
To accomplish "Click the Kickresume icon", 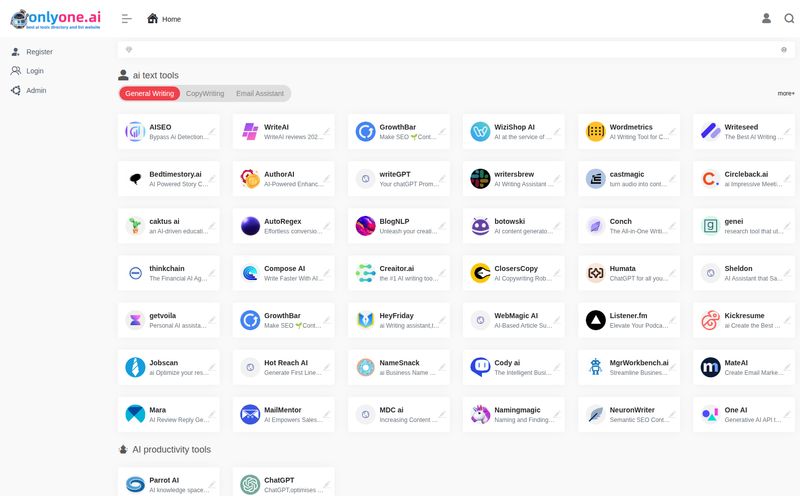I will pos(710,320).
